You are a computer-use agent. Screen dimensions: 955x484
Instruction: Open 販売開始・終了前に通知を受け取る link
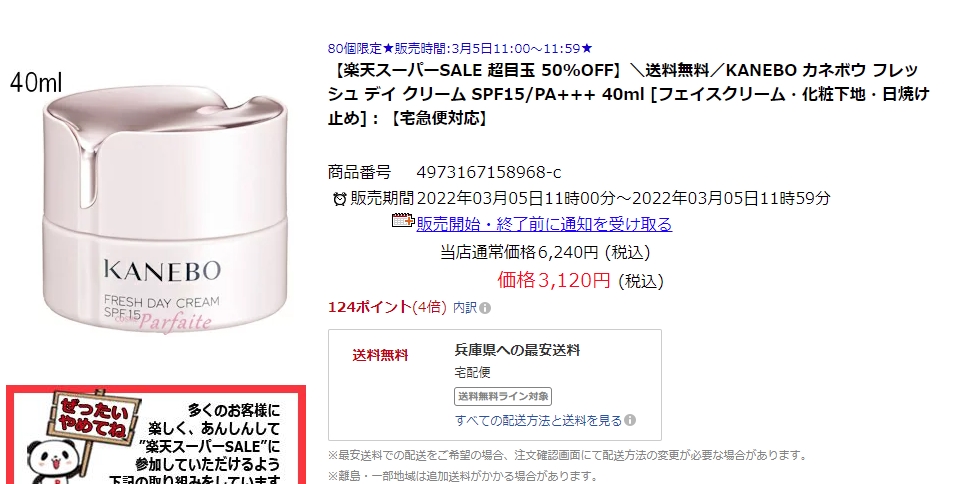[x=544, y=224]
